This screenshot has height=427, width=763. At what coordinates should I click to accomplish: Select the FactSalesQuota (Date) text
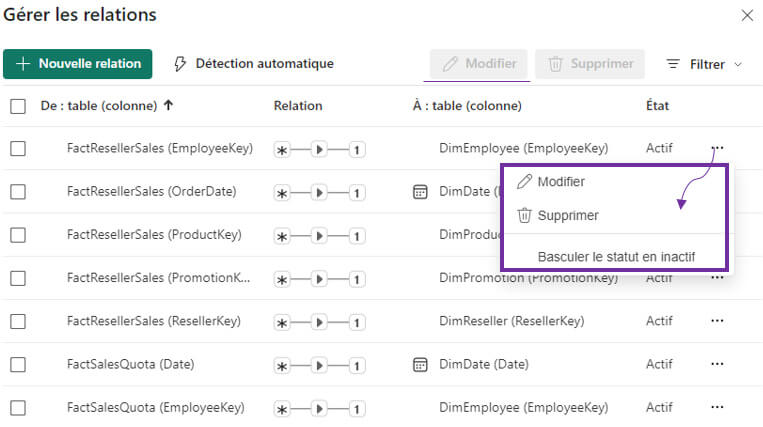click(x=130, y=364)
